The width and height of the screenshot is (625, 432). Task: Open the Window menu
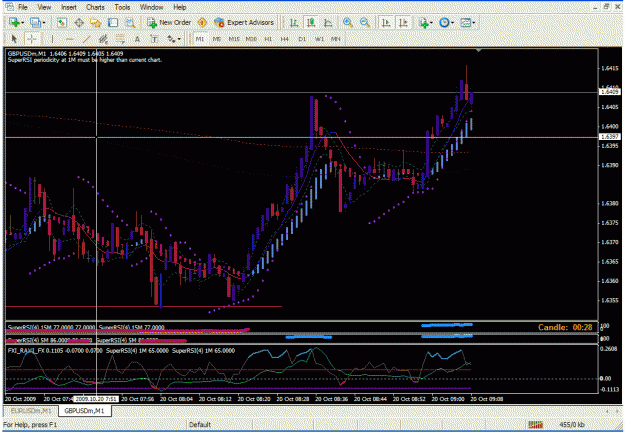click(x=151, y=7)
